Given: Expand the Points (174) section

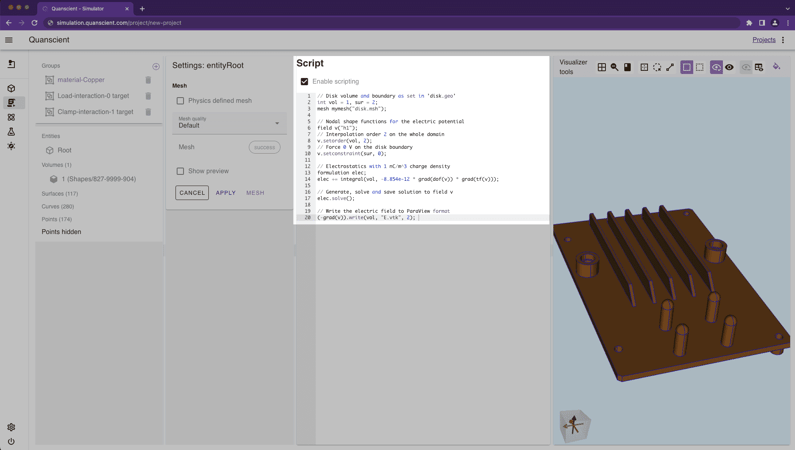Looking at the screenshot, I should pos(57,219).
